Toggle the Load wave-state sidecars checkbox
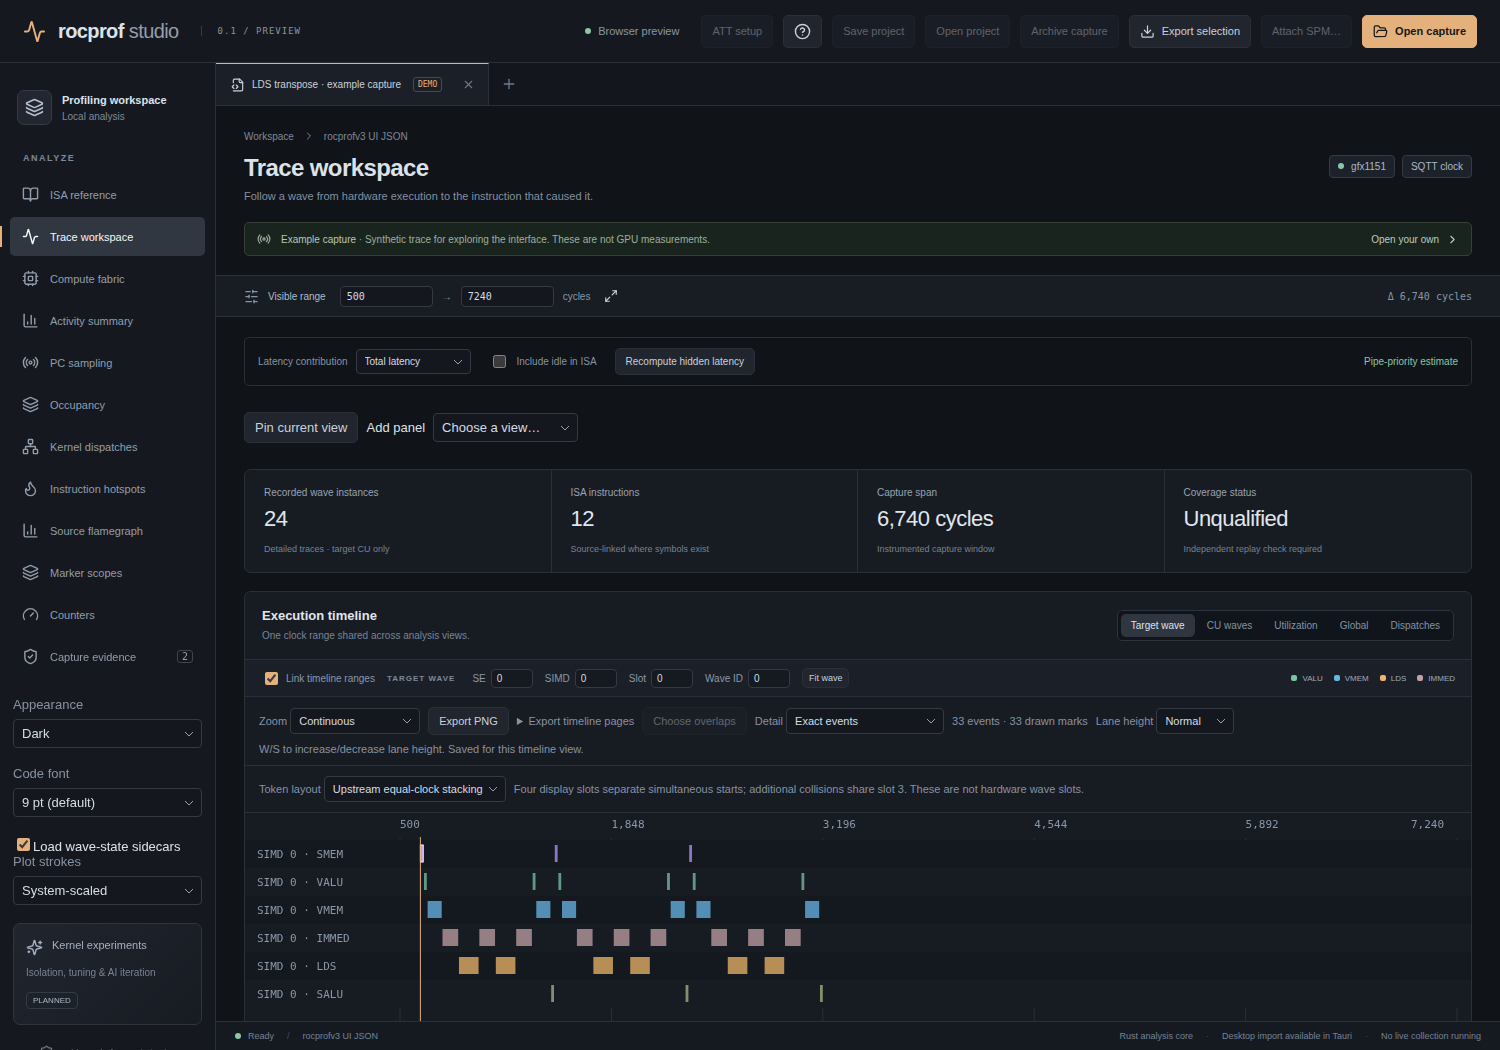 click(x=23, y=845)
